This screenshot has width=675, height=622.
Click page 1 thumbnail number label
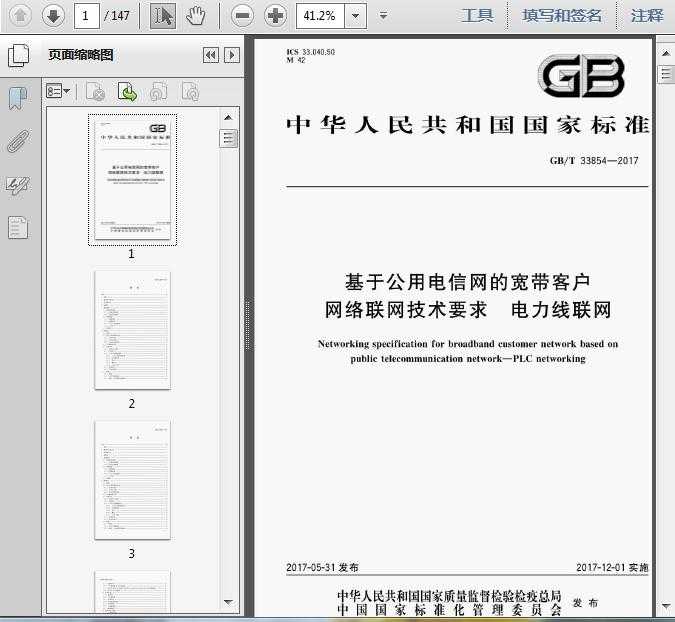click(132, 254)
